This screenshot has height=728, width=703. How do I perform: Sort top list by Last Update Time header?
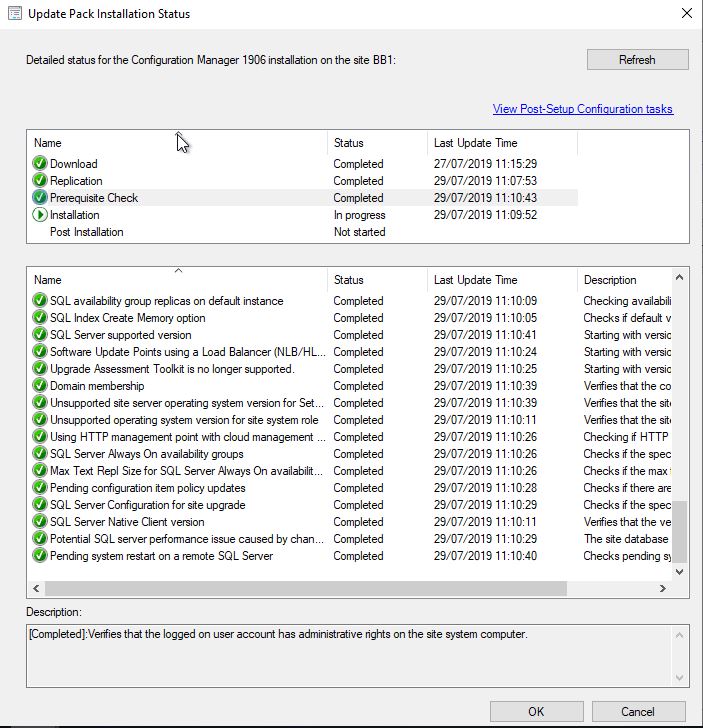click(502, 143)
